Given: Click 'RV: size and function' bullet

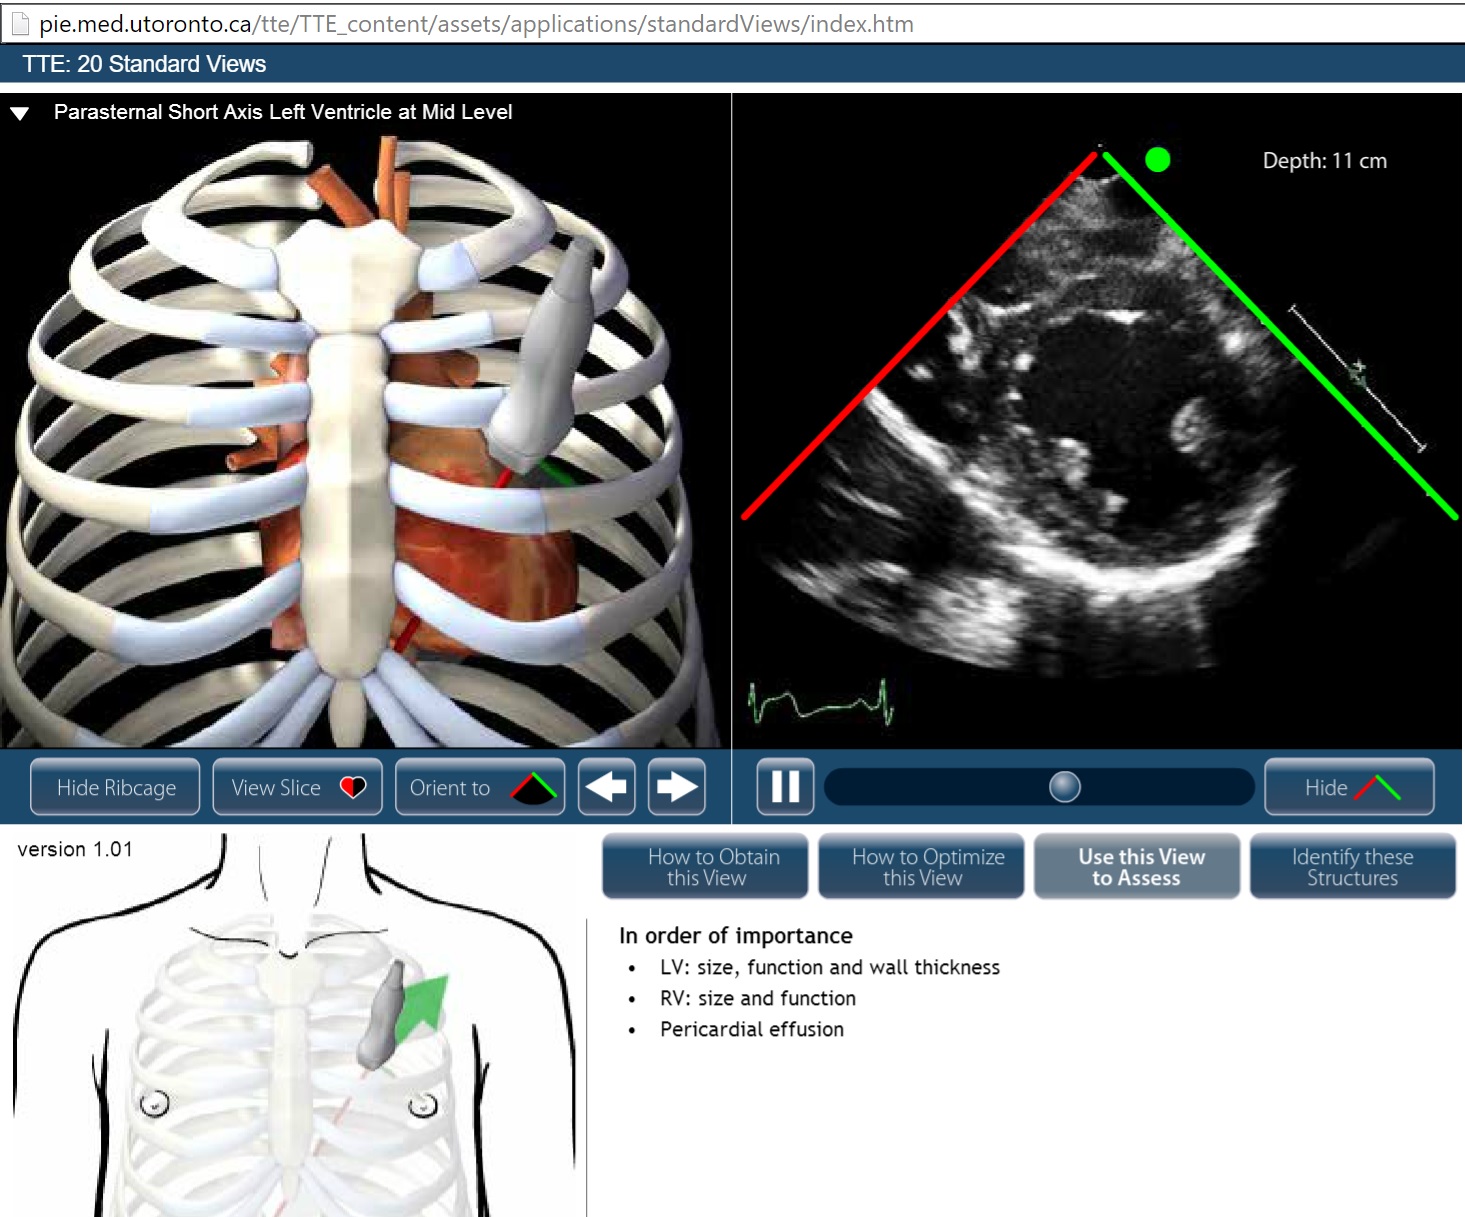Looking at the screenshot, I should 758,998.
